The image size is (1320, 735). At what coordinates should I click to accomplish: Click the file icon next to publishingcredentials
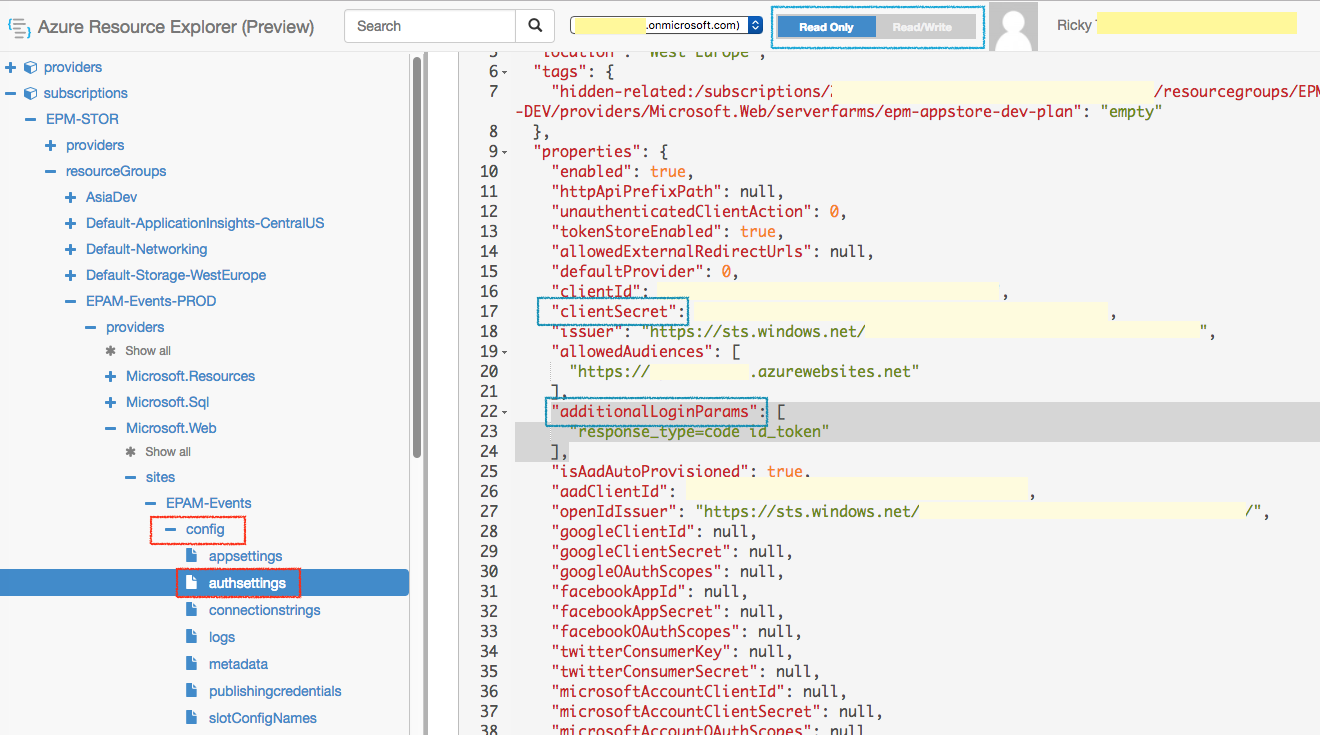click(192, 691)
